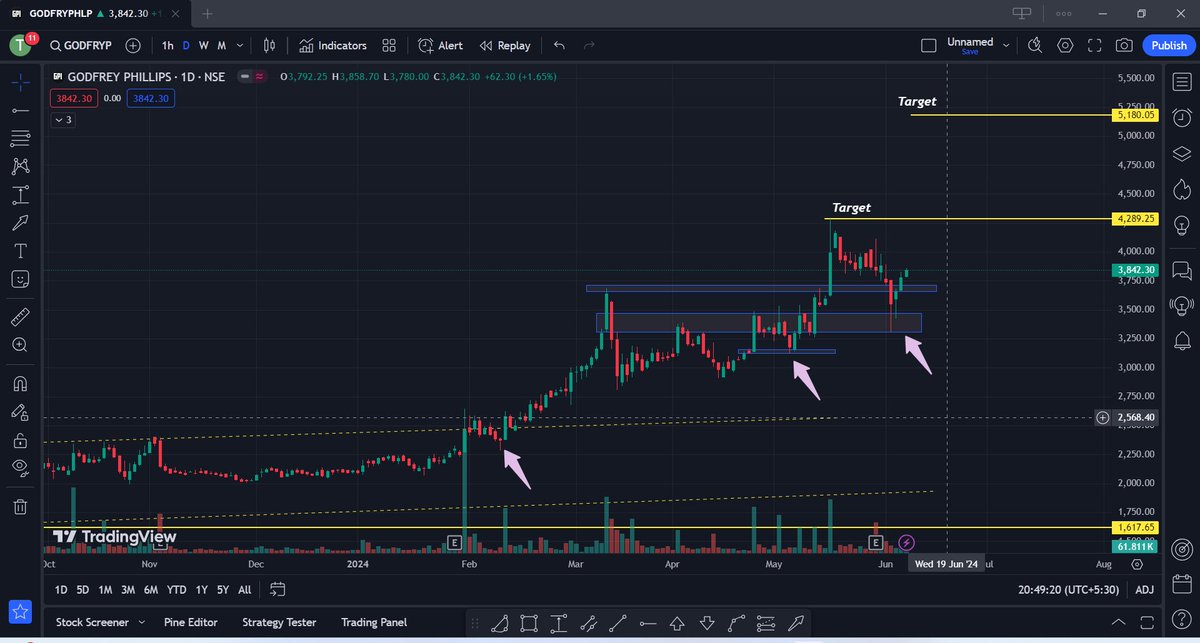1200x643 pixels.
Task: Open the user profile avatar menu
Action: coord(20,46)
